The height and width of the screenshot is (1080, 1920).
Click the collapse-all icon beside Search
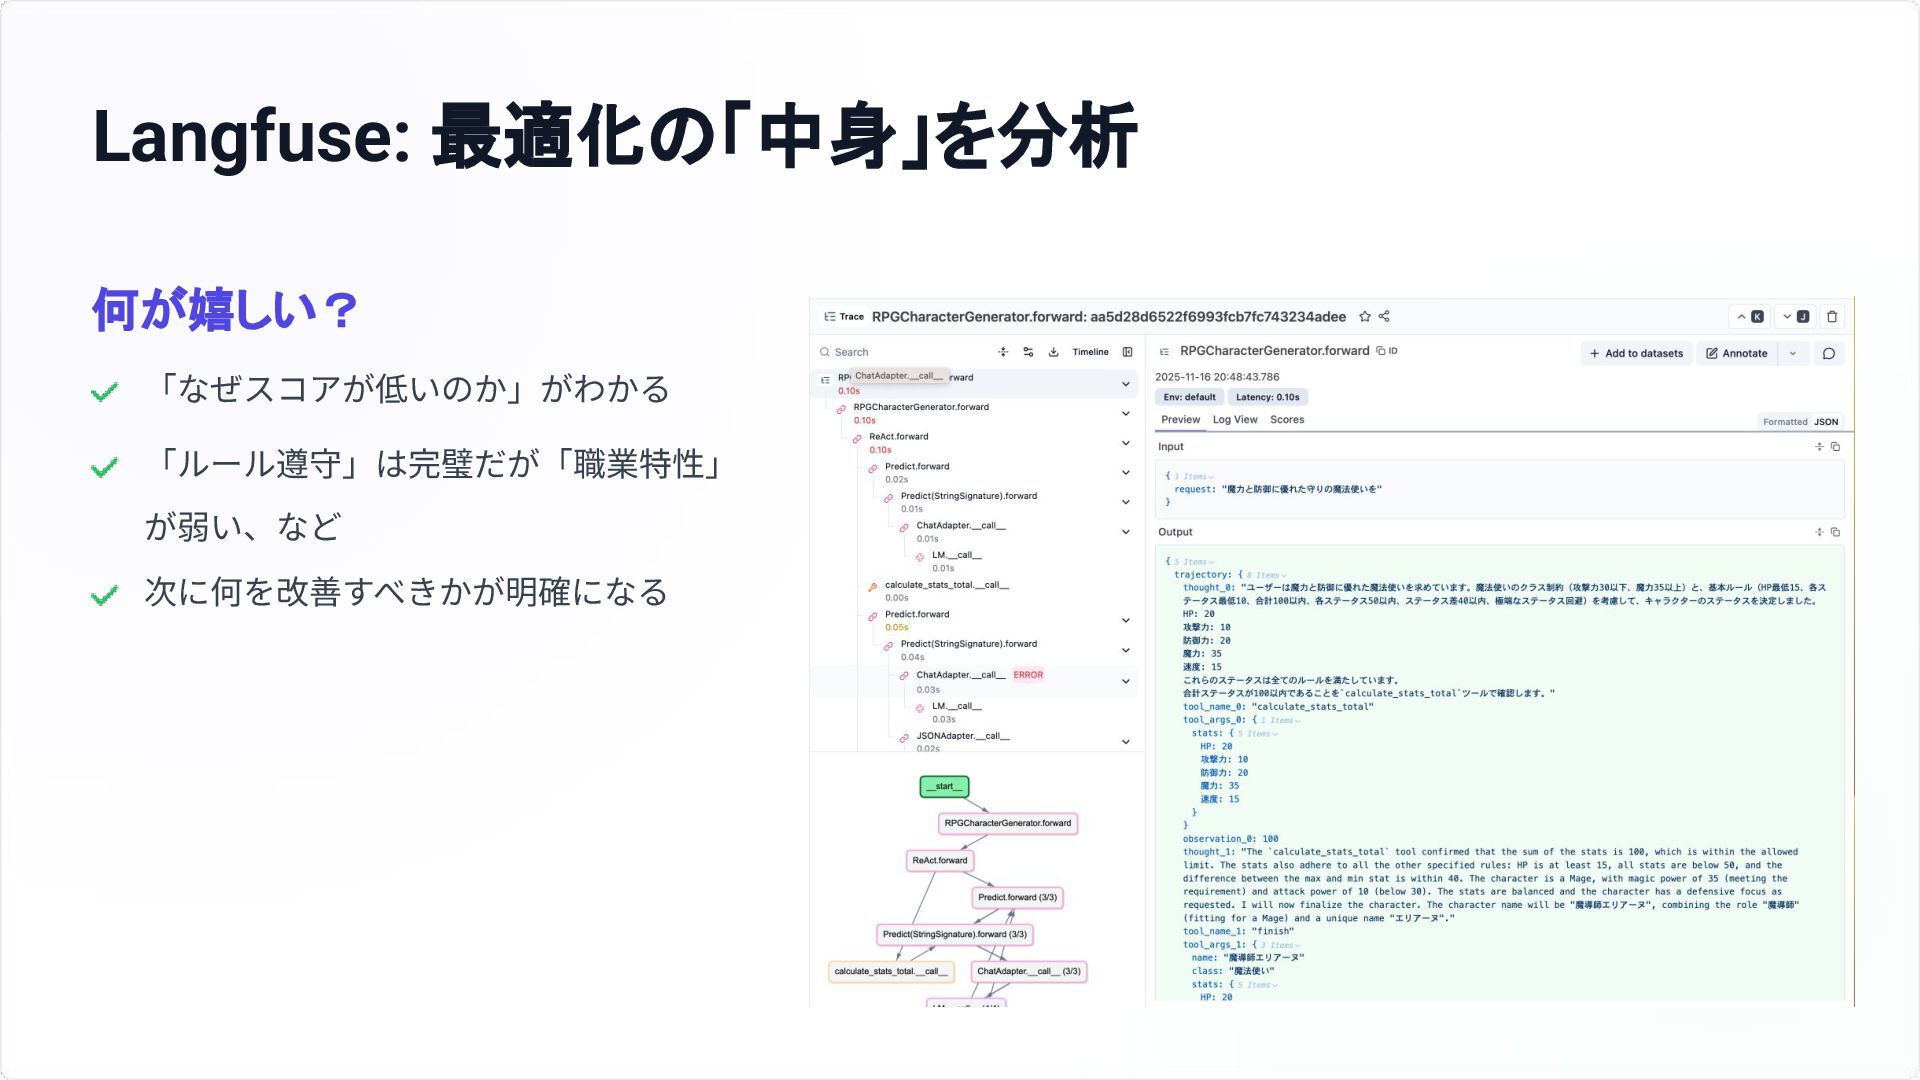(x=1003, y=352)
